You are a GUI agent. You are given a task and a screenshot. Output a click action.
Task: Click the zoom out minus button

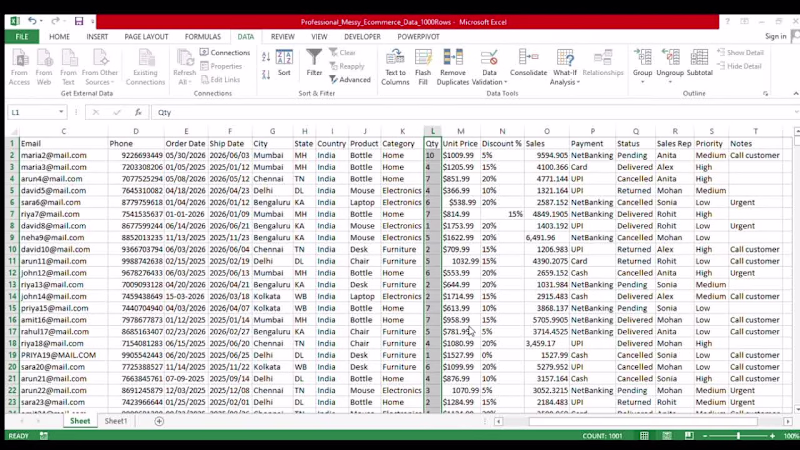pyautogui.click(x=705, y=436)
